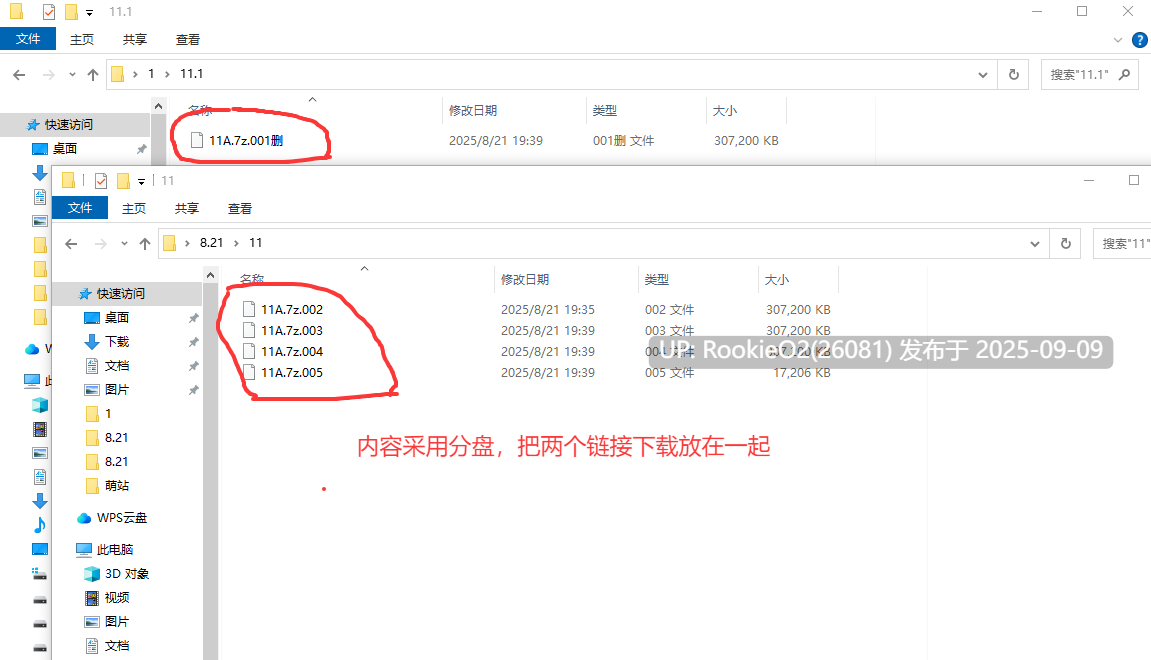Open recent locations dropdown in 11.1 window
Viewport: 1151px width, 660px height.
click(x=72, y=75)
